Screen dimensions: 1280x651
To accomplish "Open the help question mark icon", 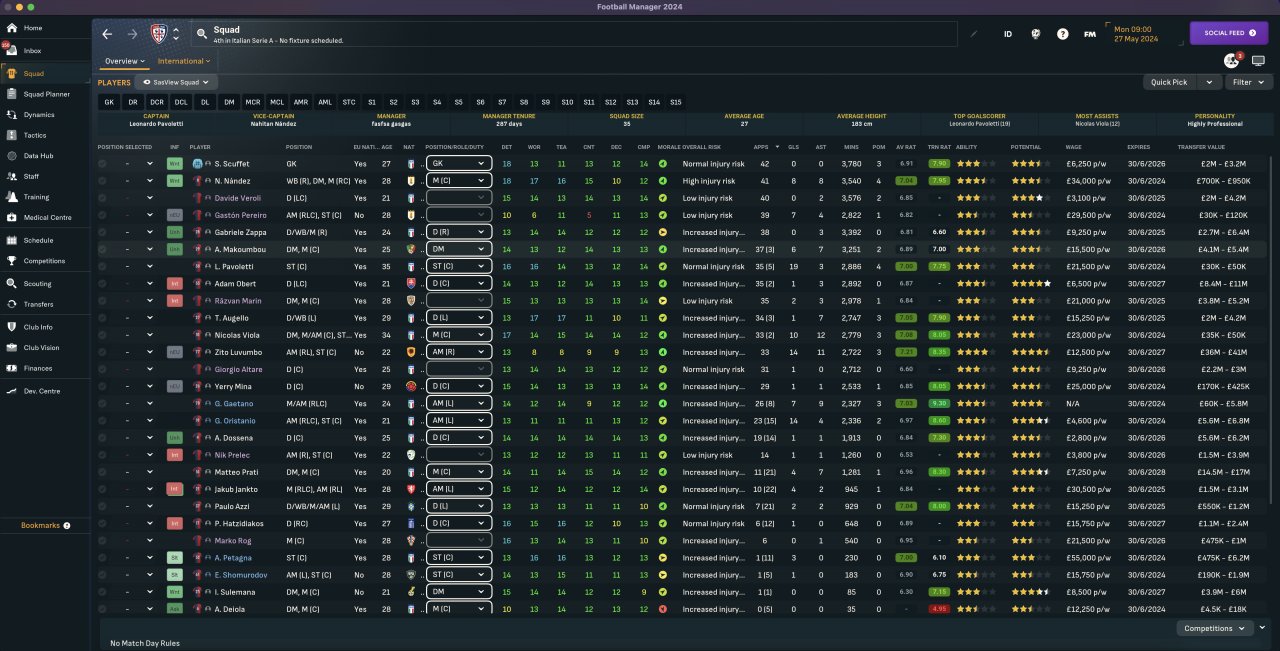I will pos(1062,34).
